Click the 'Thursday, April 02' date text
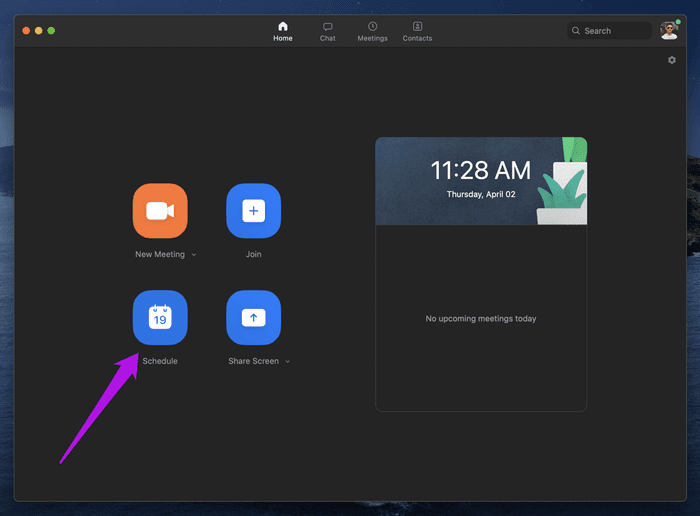The width and height of the screenshot is (700, 516). pos(481,194)
